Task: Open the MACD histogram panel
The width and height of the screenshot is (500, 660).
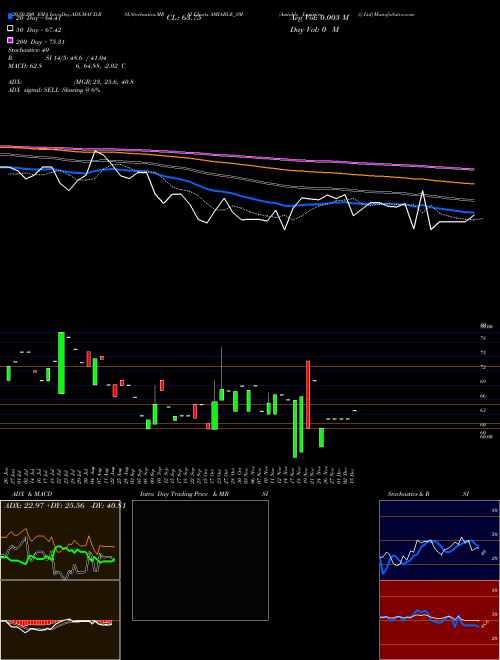Action: pyautogui.click(x=60, y=620)
